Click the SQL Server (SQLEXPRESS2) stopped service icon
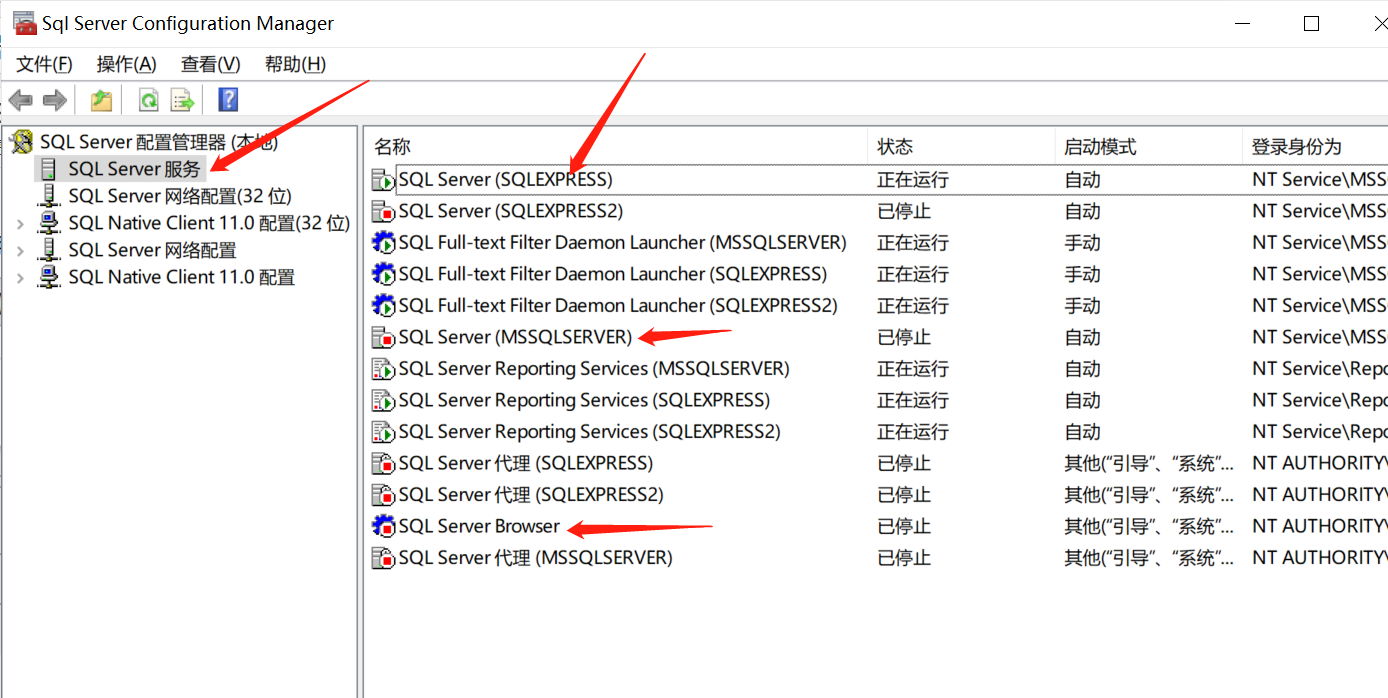Image resolution: width=1388 pixels, height=698 pixels. pos(383,212)
